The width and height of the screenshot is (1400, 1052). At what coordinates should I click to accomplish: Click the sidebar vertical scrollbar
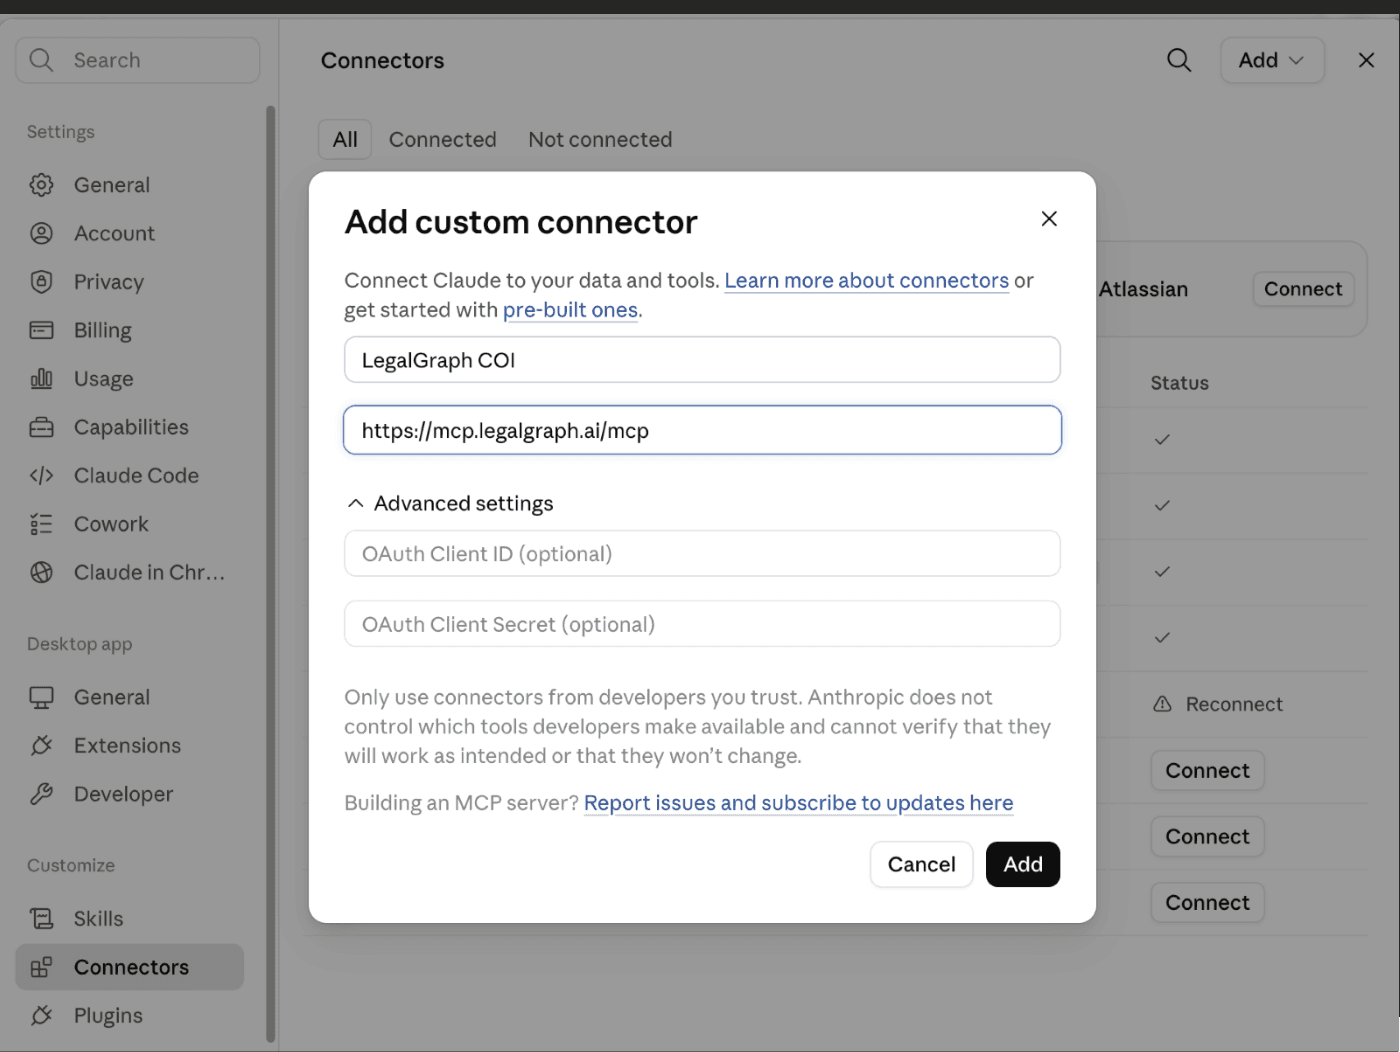270,574
